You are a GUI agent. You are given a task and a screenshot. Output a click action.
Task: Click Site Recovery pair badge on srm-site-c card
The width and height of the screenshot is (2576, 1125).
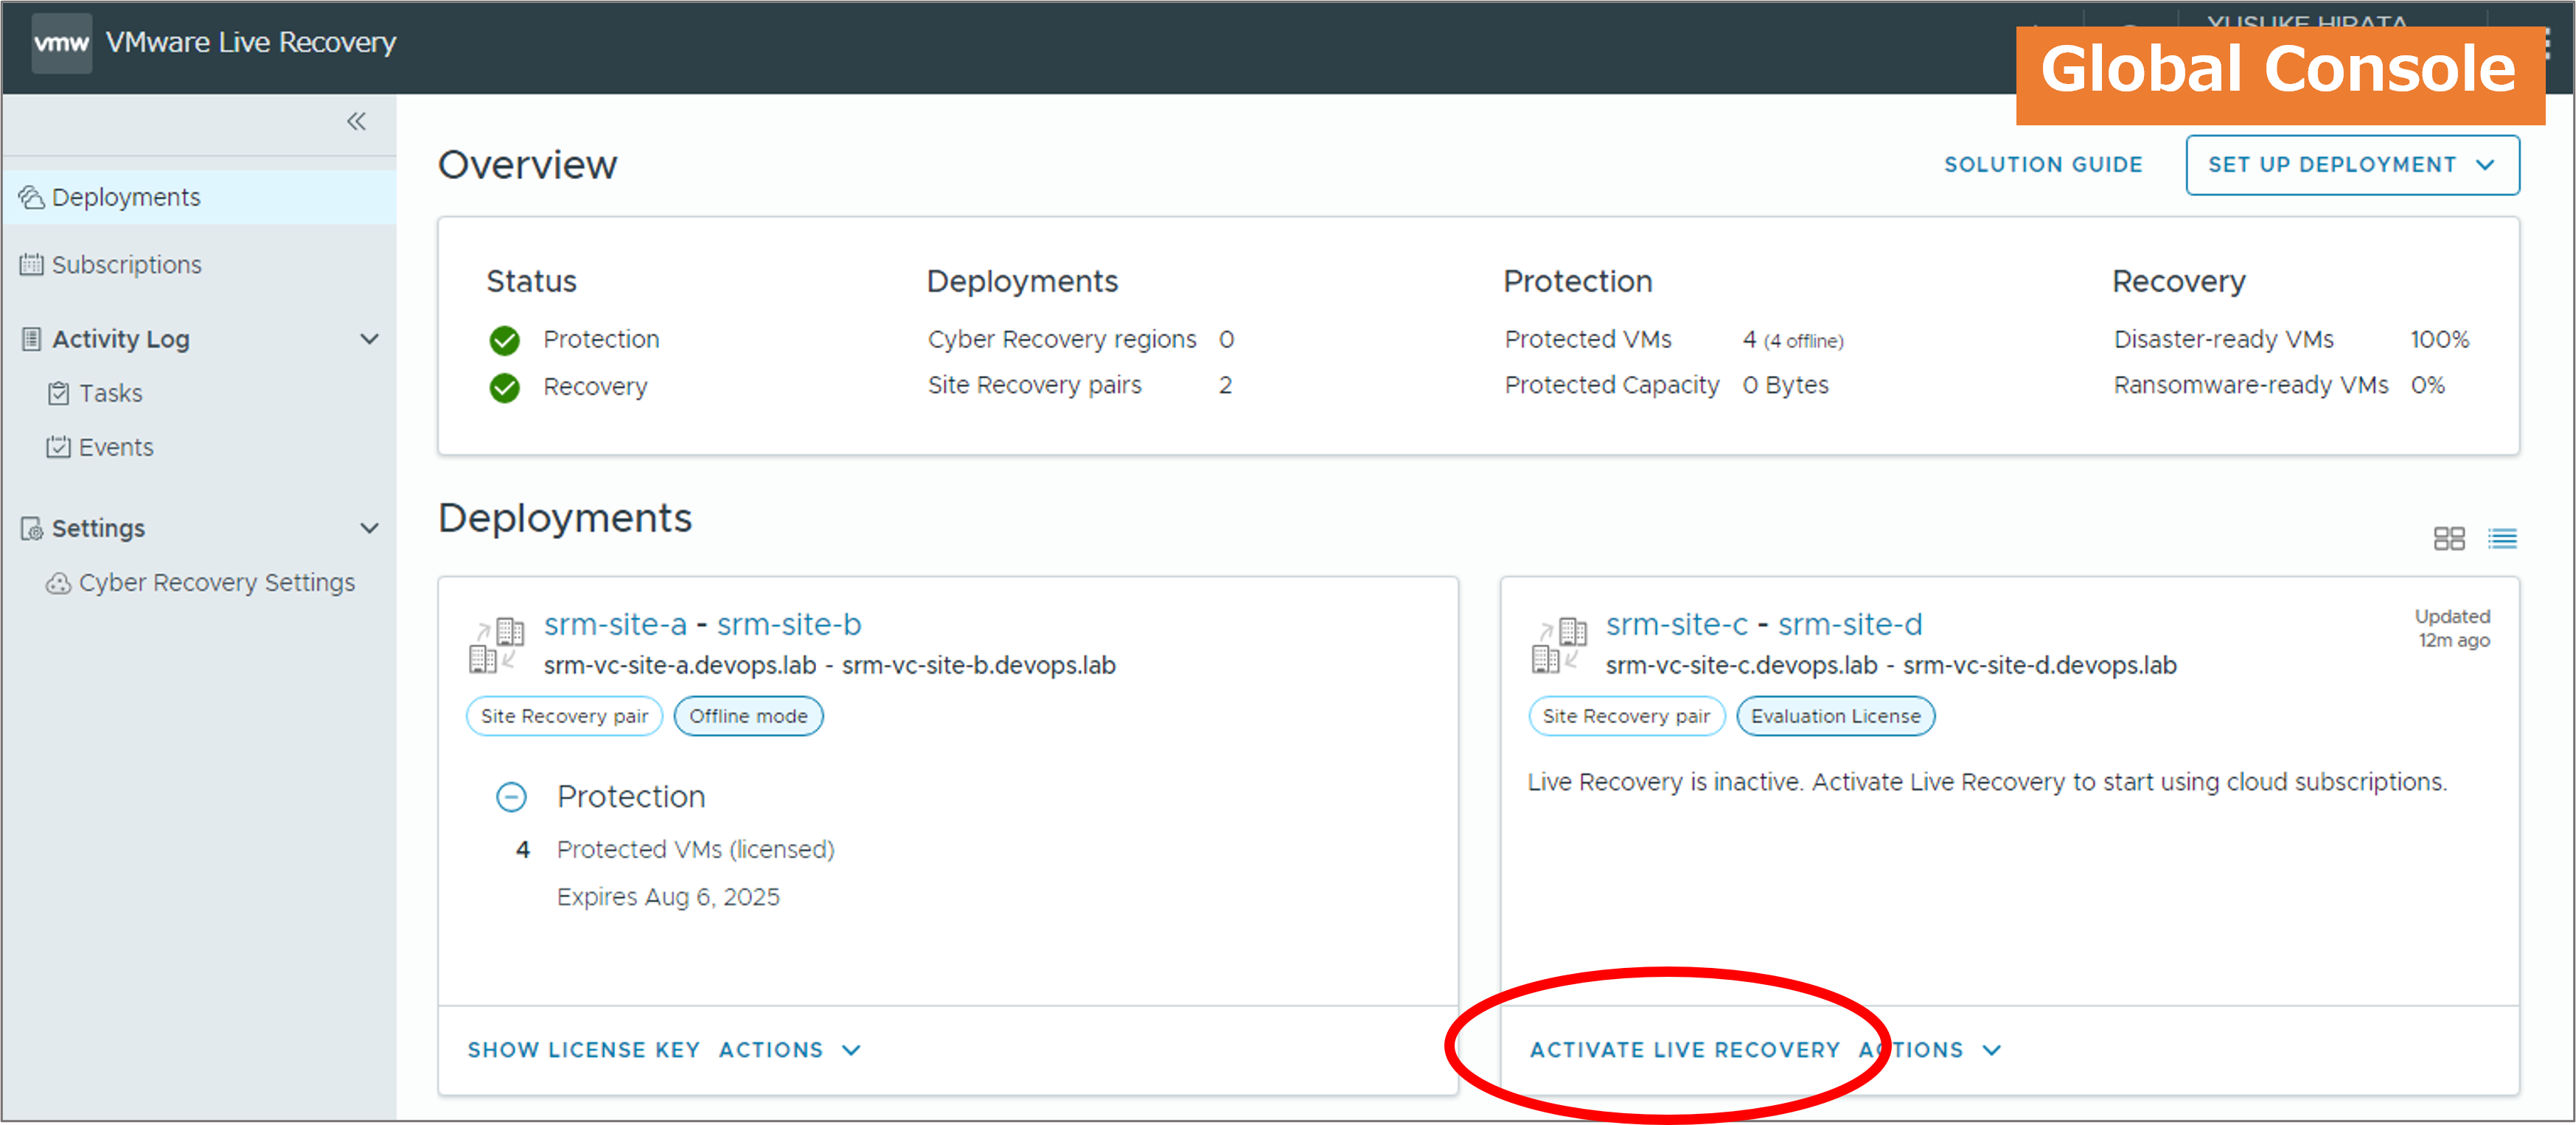1626,717
